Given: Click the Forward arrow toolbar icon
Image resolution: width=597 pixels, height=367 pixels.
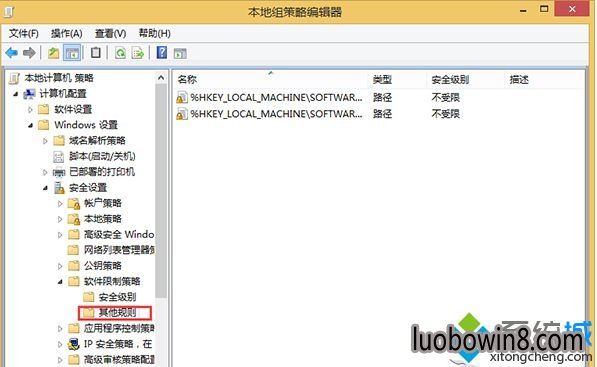Looking at the screenshot, I should point(29,53).
